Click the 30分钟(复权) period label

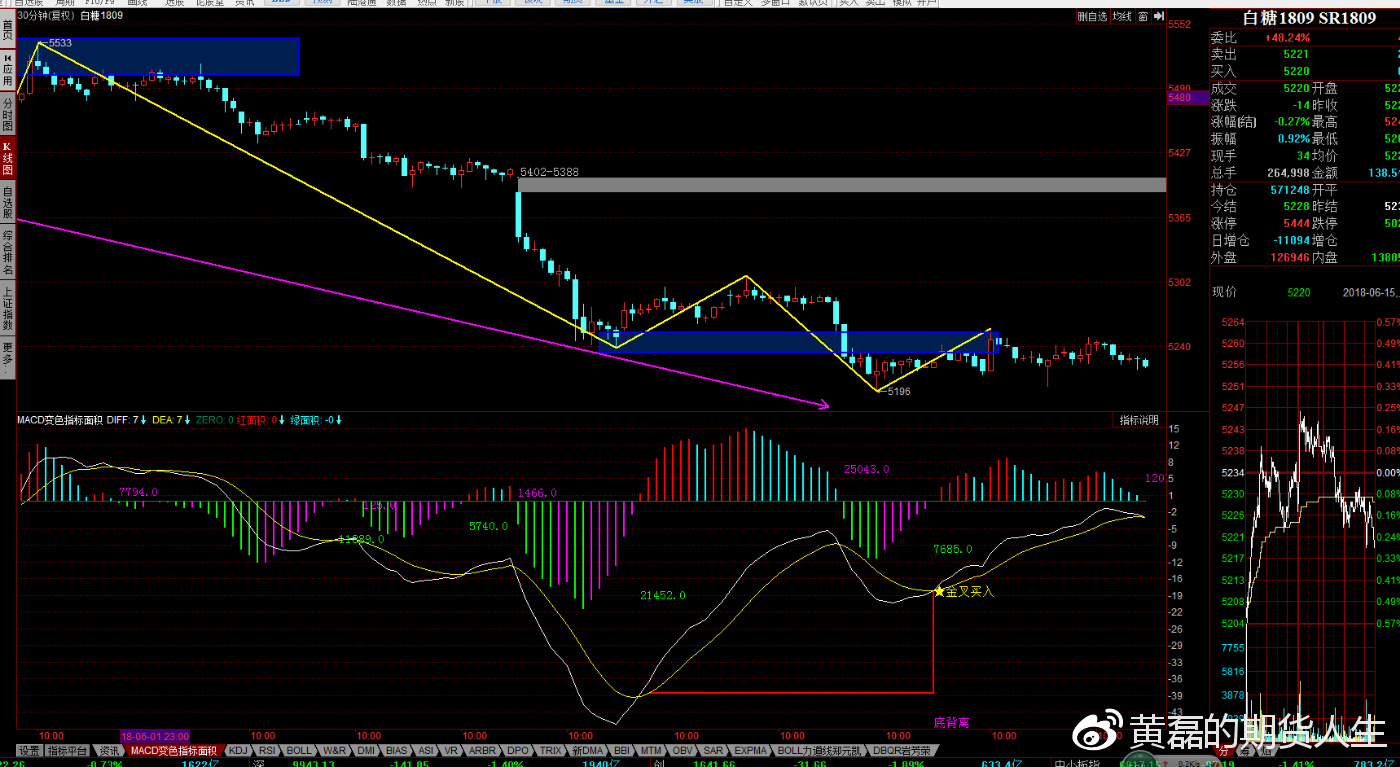pos(46,16)
